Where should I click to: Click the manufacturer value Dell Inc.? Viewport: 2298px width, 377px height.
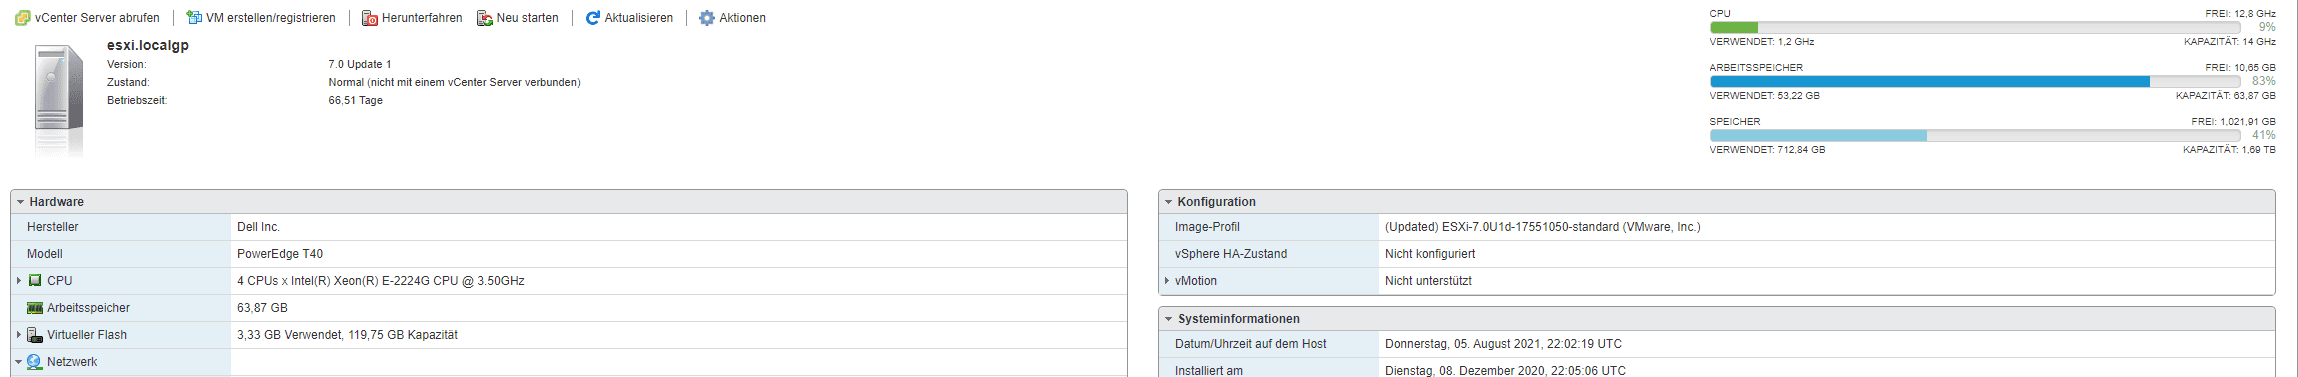click(258, 227)
